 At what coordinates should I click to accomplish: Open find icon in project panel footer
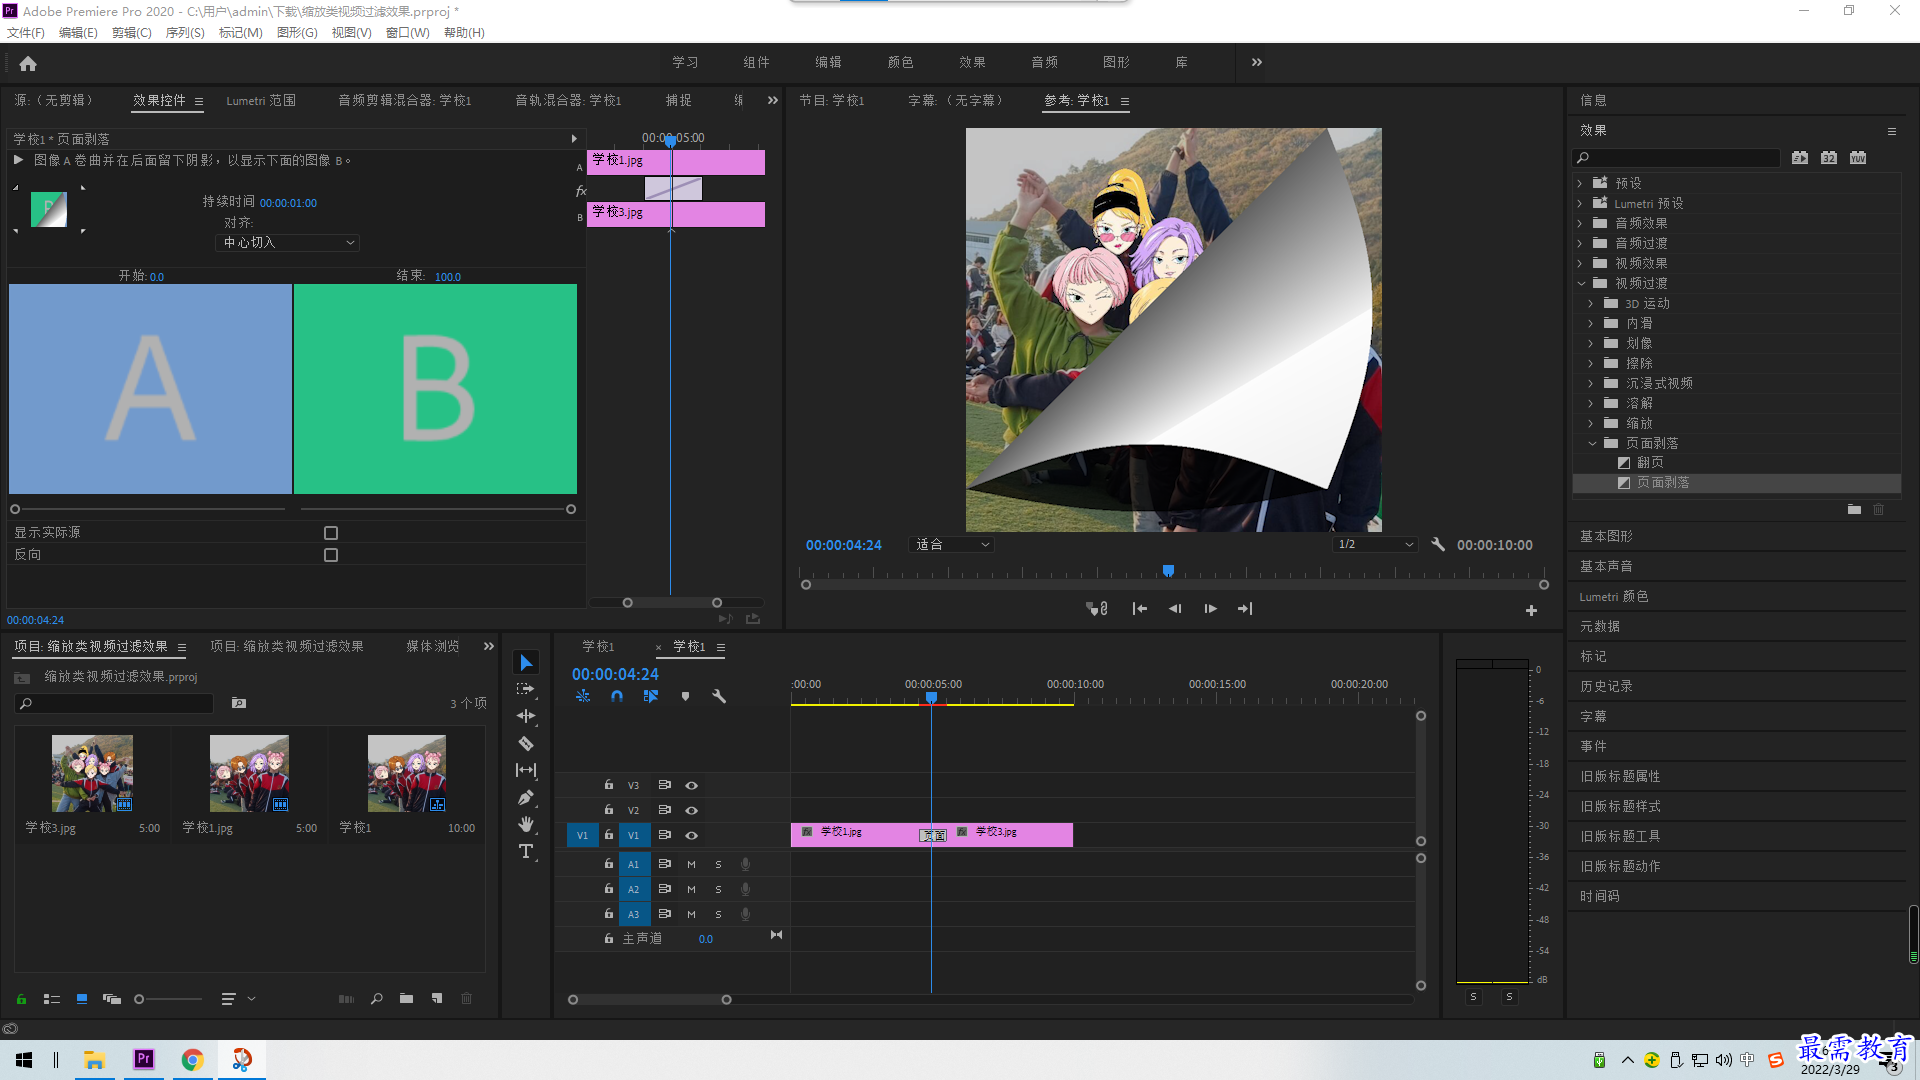[377, 999]
